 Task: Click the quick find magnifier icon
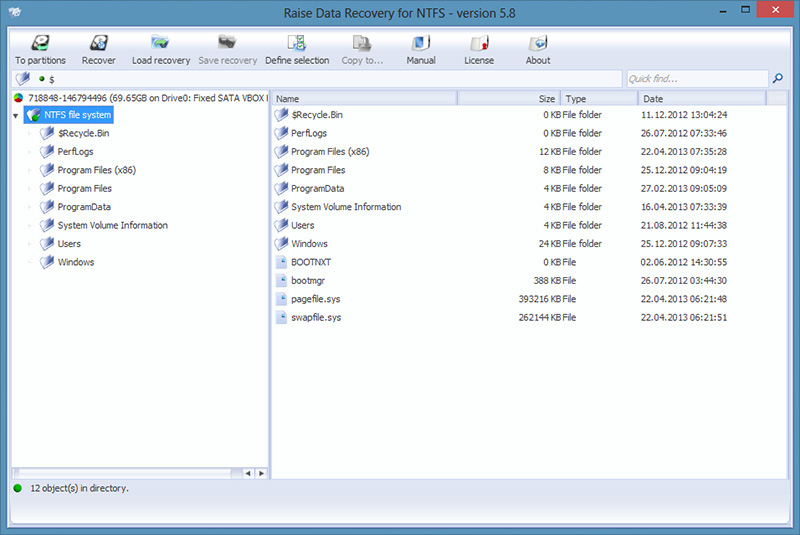click(778, 78)
